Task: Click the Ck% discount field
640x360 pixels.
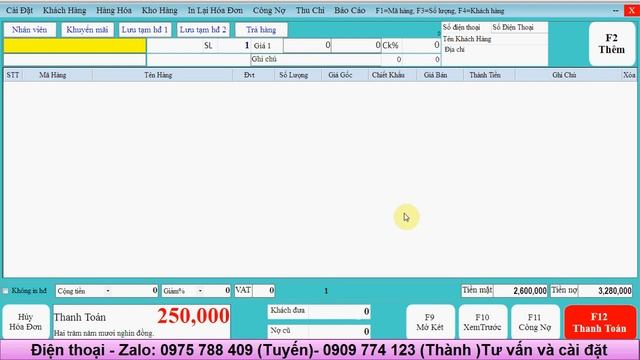Action: pyautogui.click(x=422, y=45)
